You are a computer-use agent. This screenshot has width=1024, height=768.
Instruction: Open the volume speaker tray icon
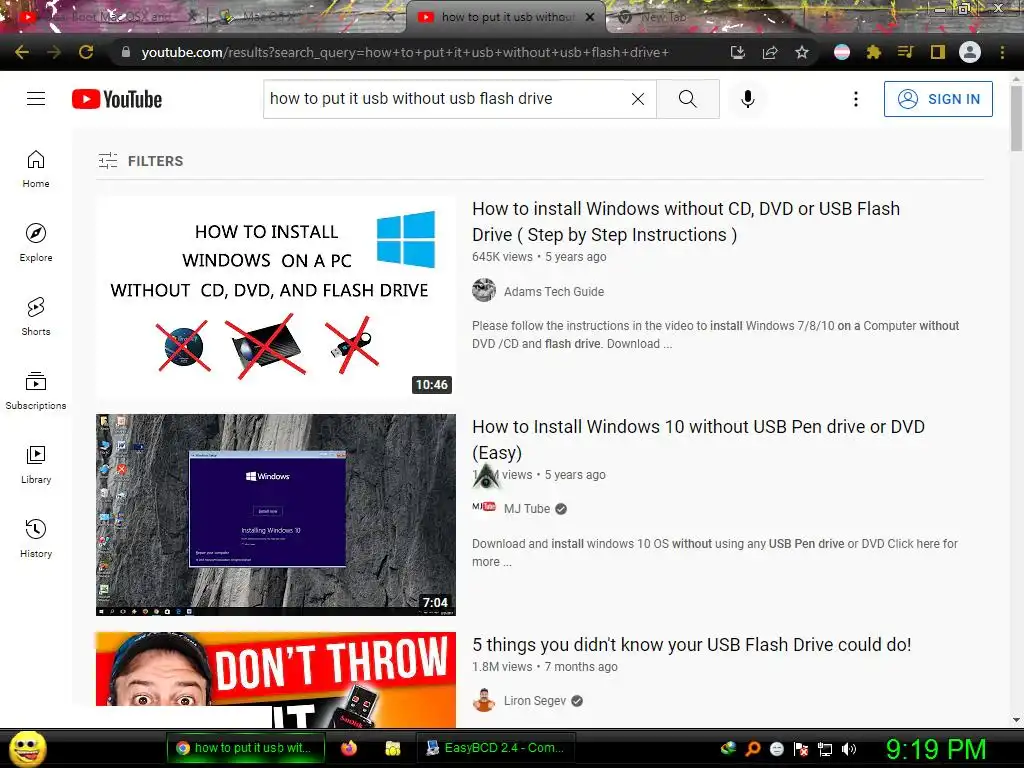click(849, 749)
